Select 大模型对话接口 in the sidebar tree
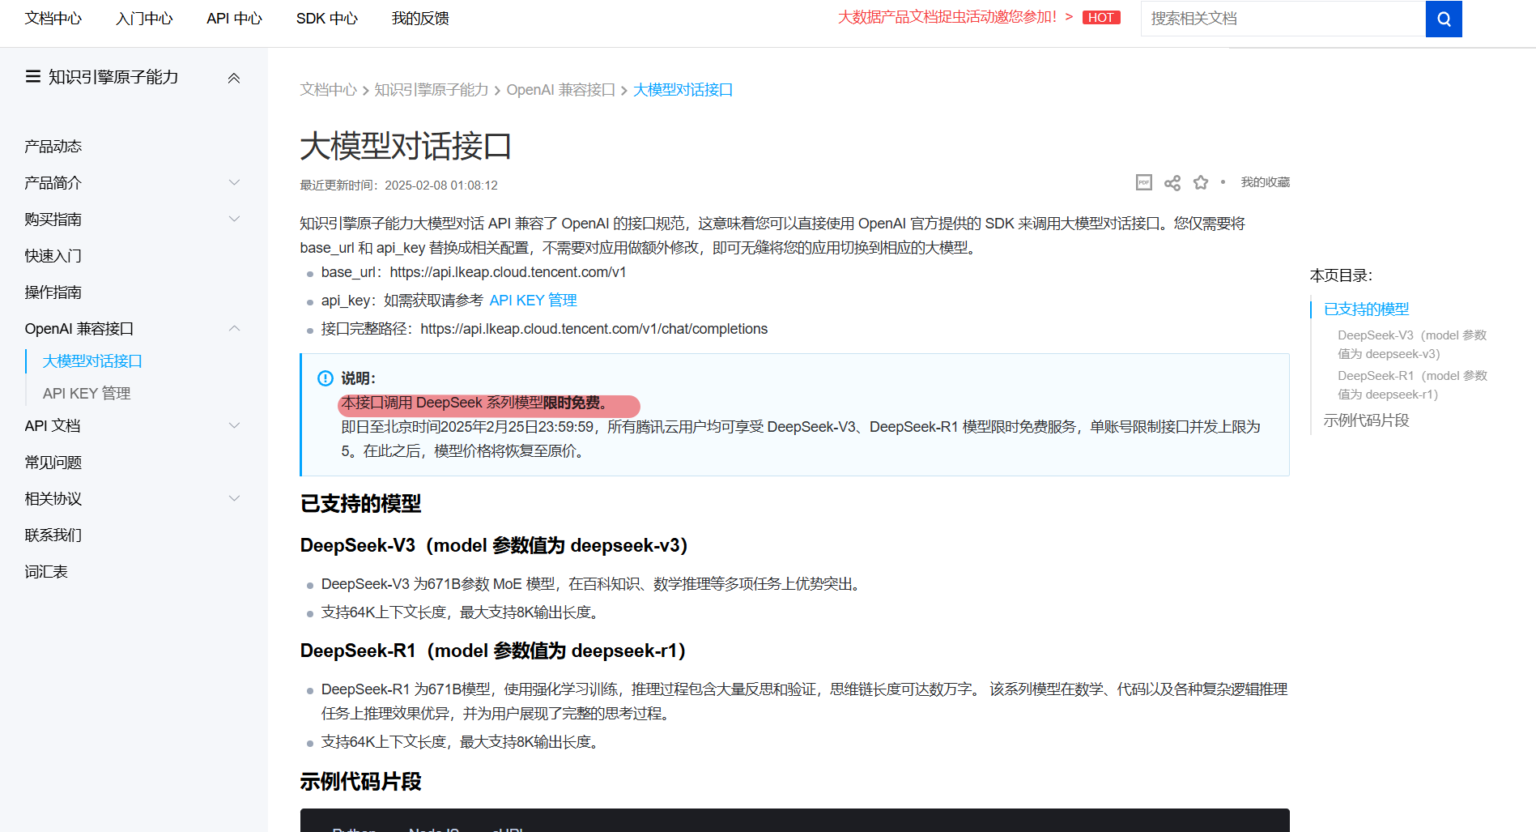The image size is (1536, 832). [x=92, y=361]
